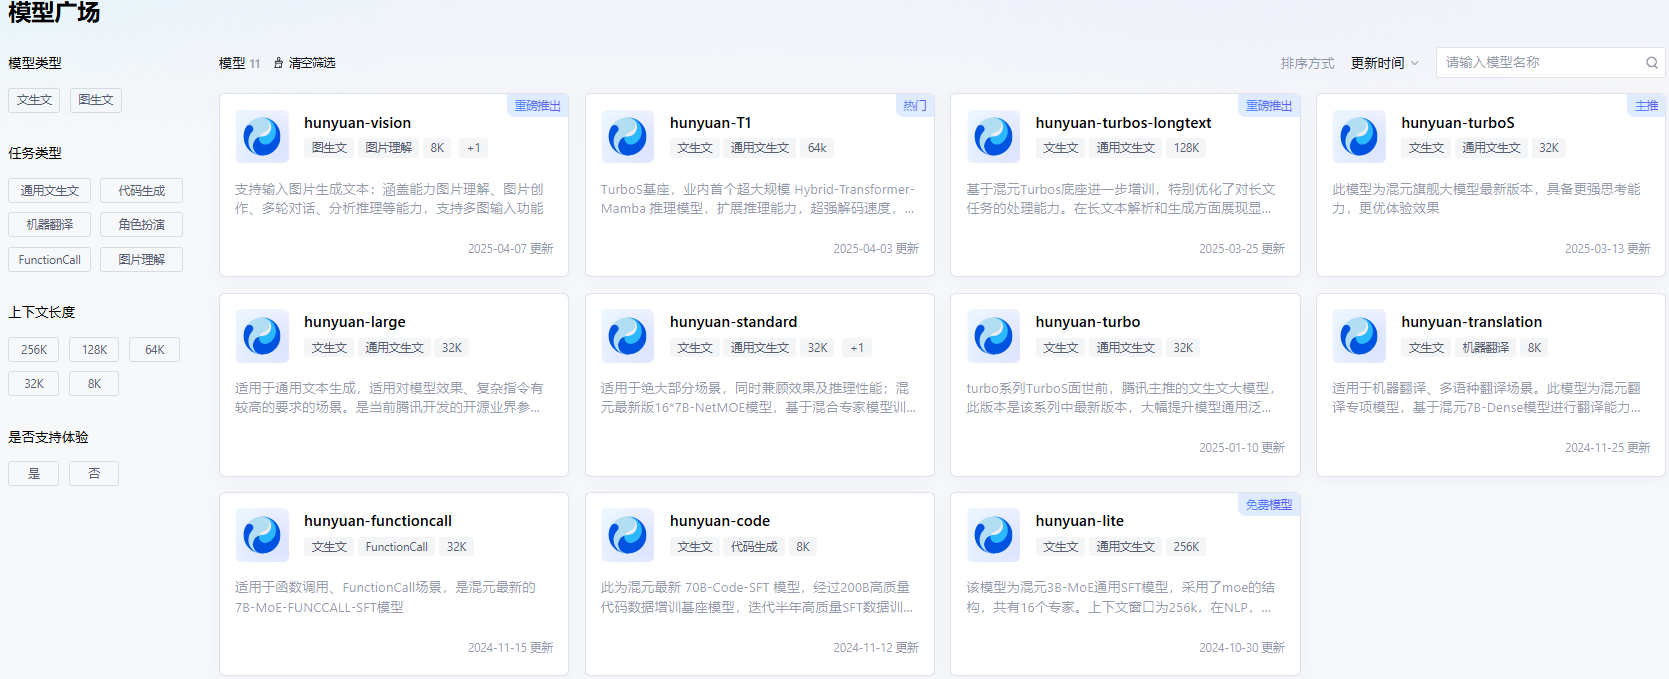Toggle the 代码生成 task filter
Screen dimensions: 1669x679
coord(141,191)
